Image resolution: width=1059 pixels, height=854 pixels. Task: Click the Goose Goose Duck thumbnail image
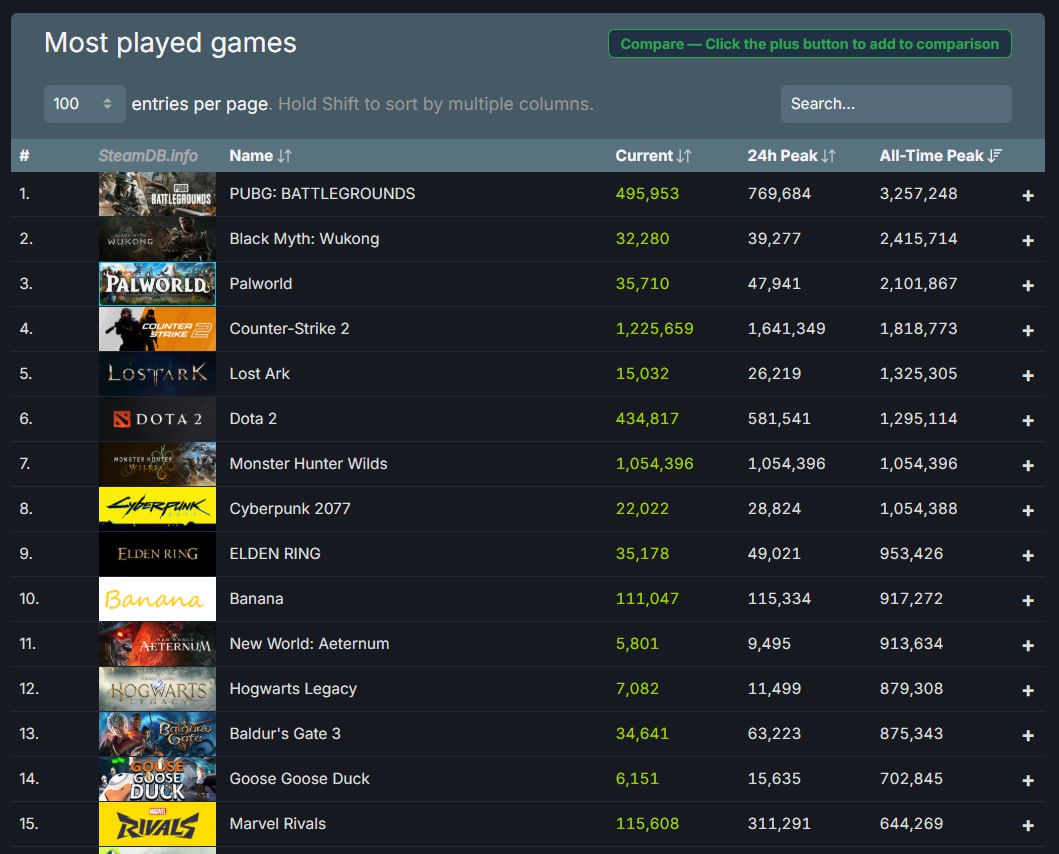[157, 779]
